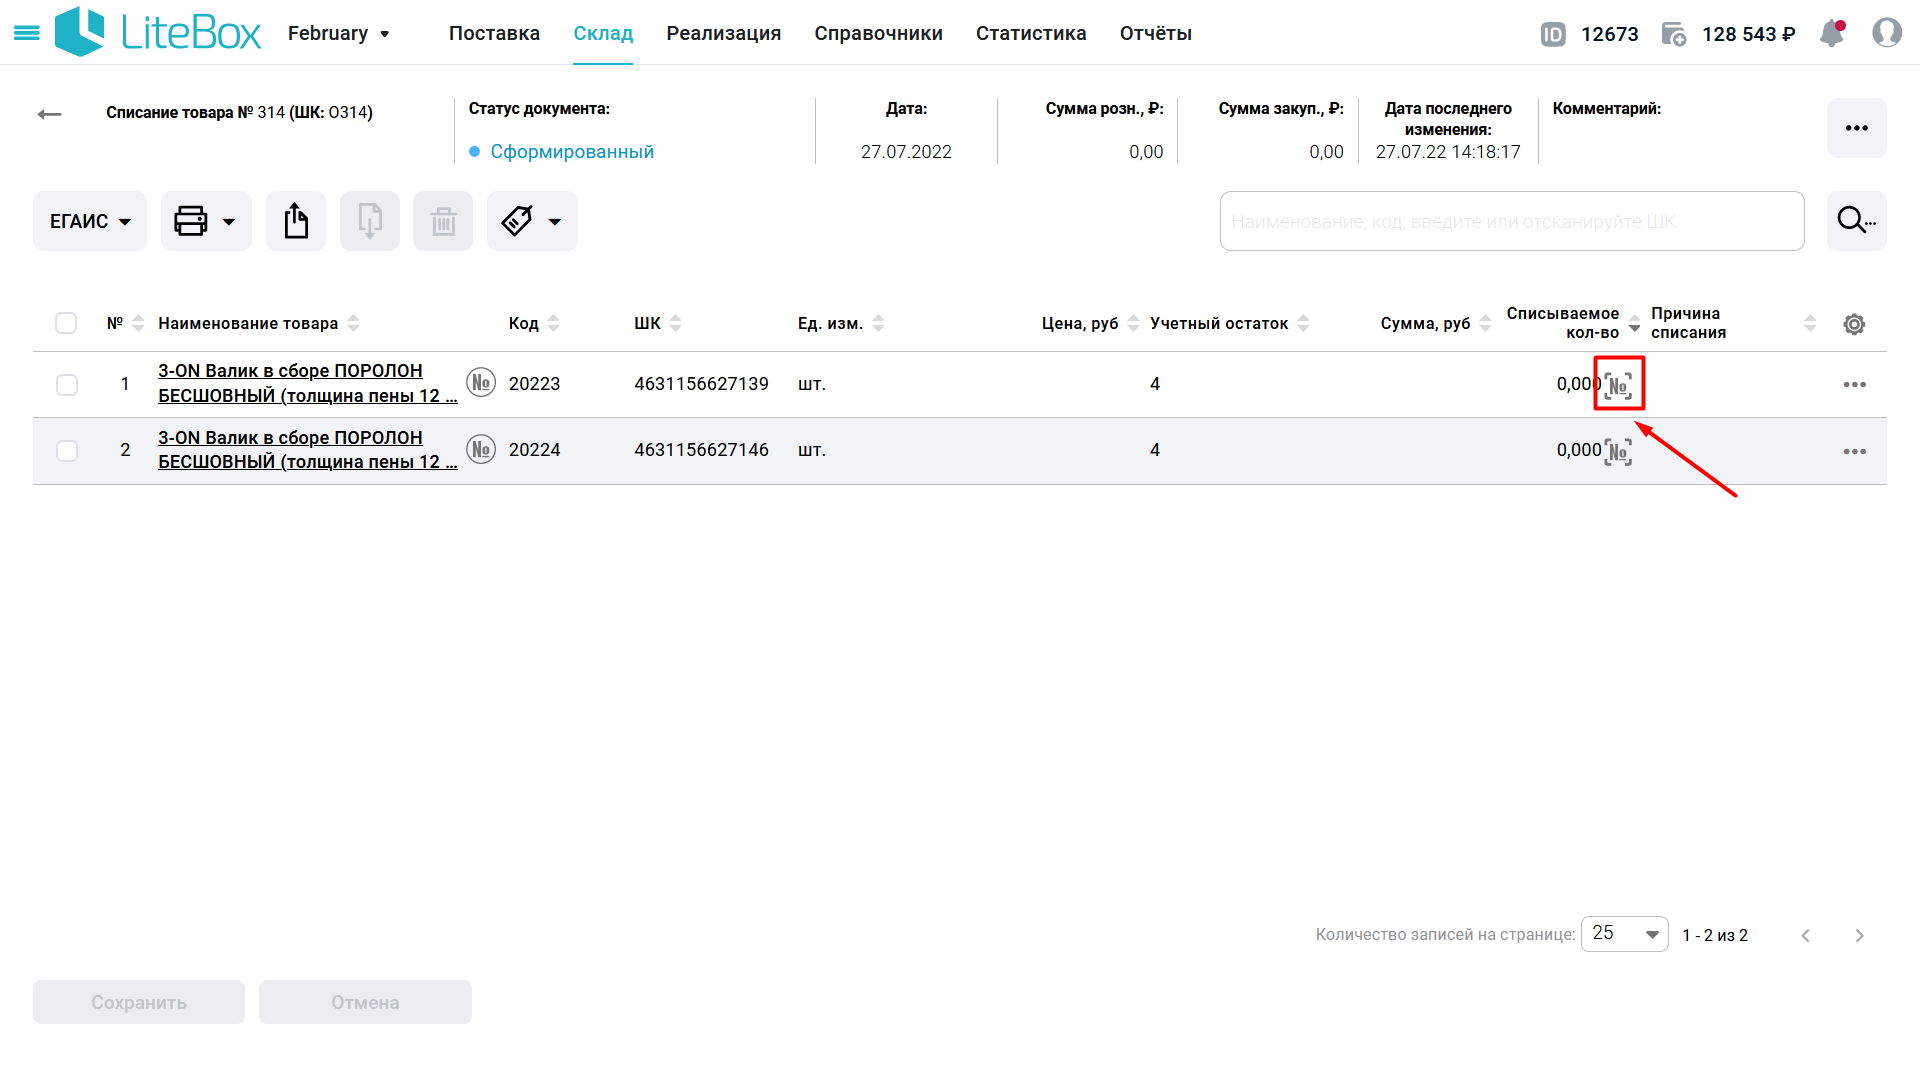
Task: Click the document header three-dot button
Action: pyautogui.click(x=1856, y=128)
